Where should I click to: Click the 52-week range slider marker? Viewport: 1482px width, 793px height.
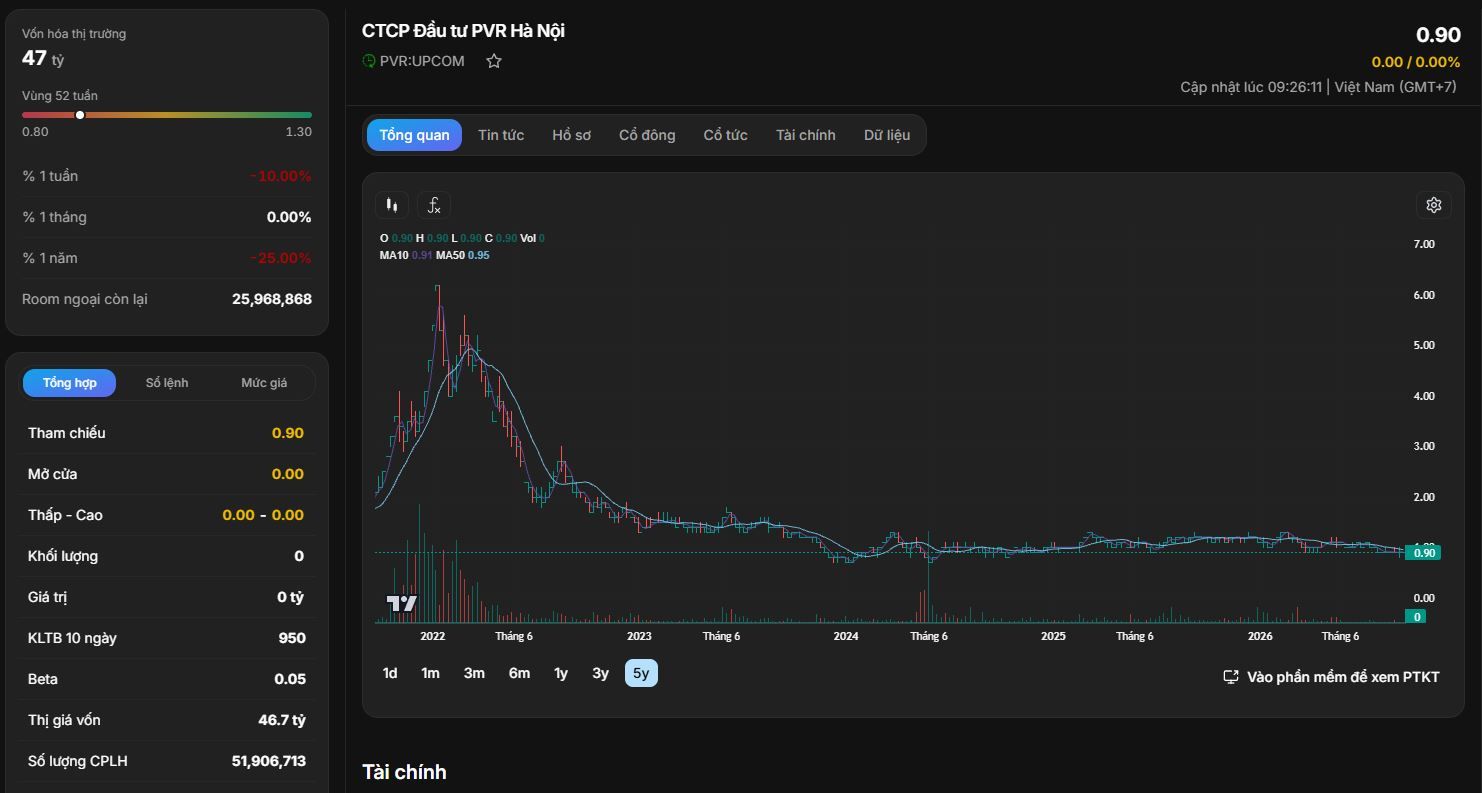80,115
